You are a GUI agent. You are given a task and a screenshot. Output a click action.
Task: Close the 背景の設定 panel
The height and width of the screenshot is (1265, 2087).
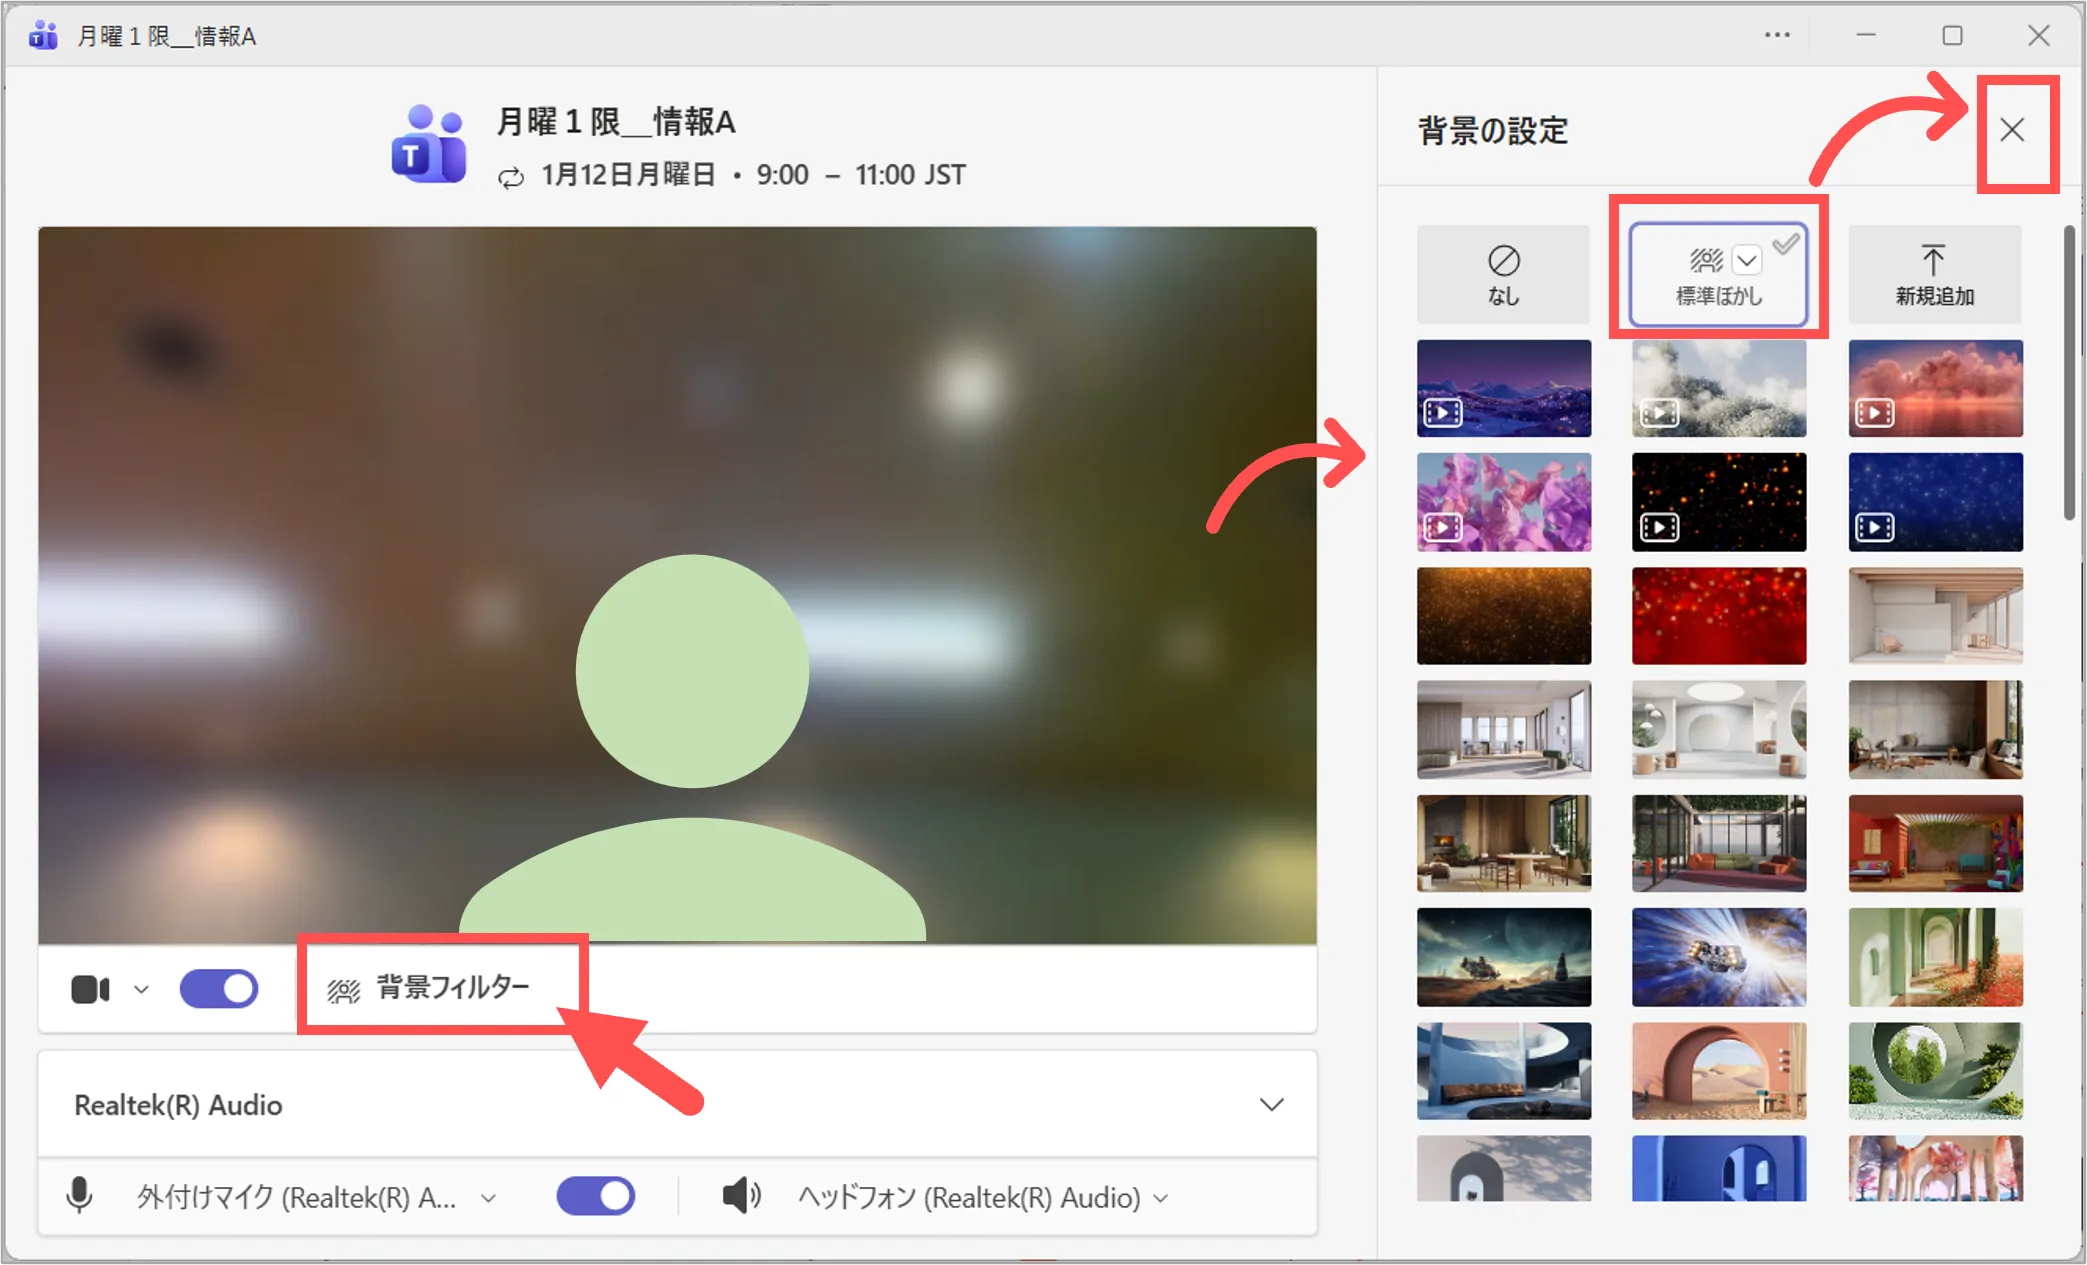[x=2012, y=130]
